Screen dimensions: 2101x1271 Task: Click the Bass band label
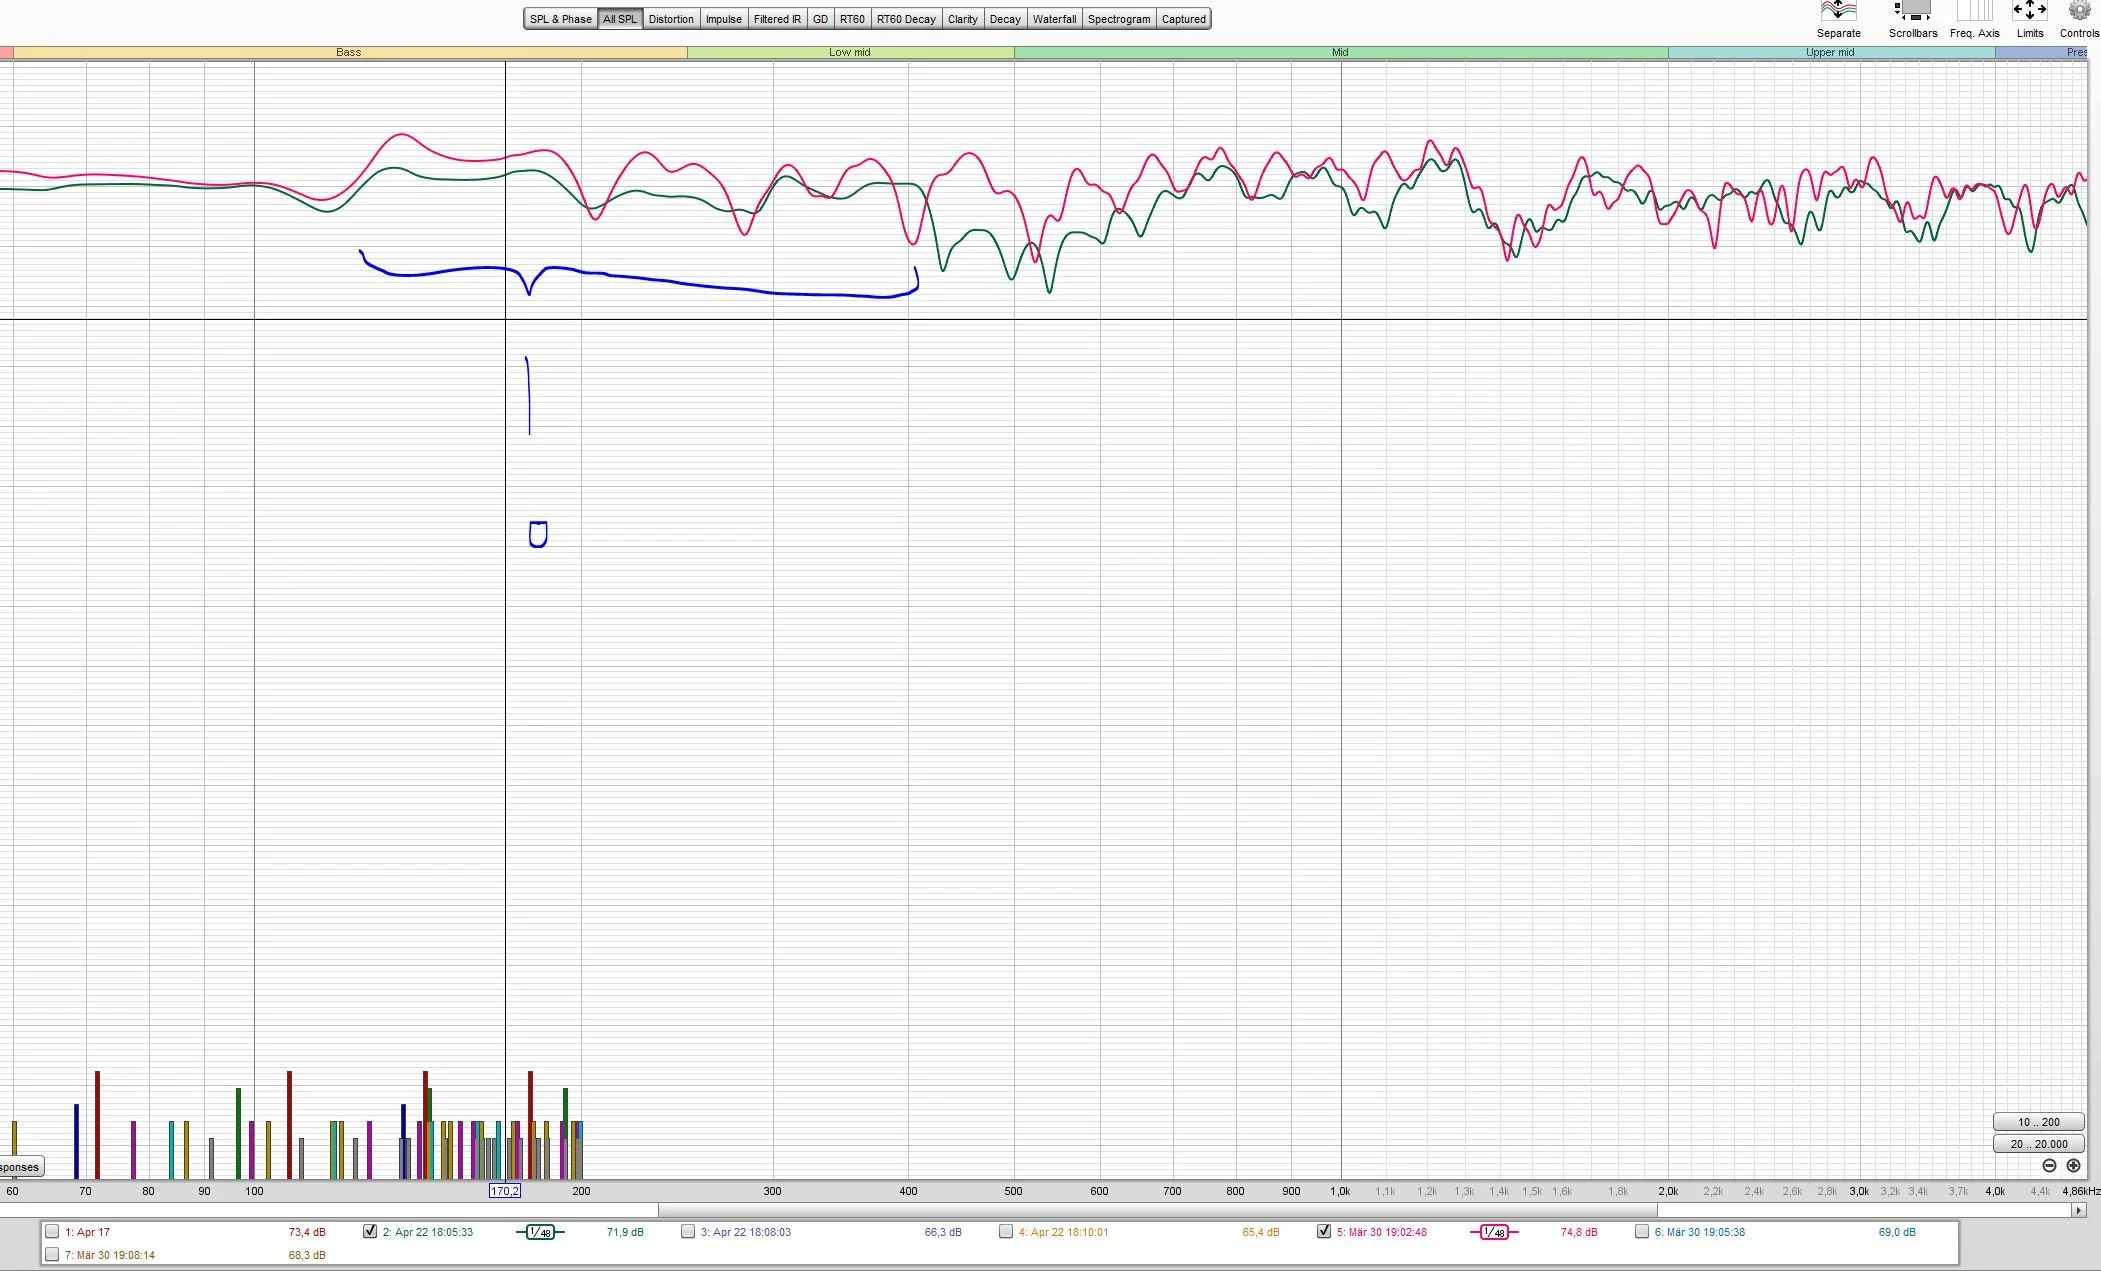point(349,52)
